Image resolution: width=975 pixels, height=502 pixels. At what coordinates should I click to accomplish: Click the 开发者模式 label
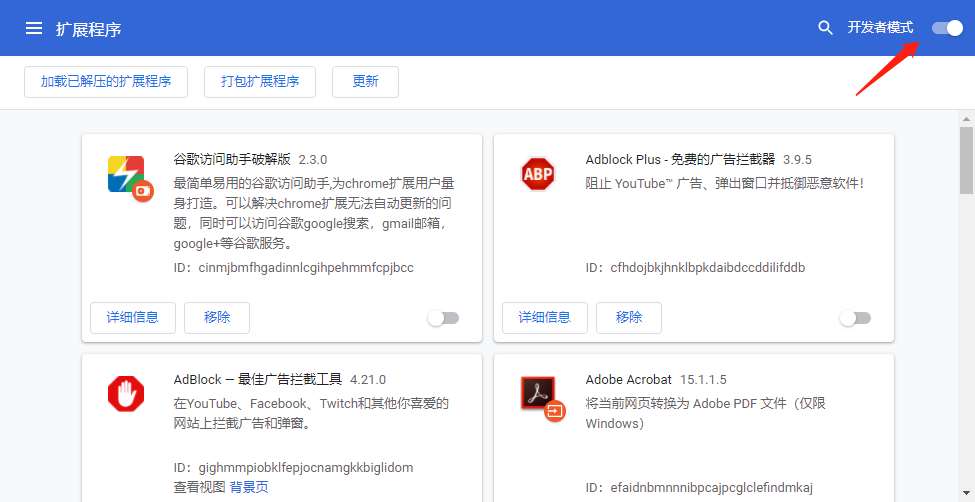(880, 27)
